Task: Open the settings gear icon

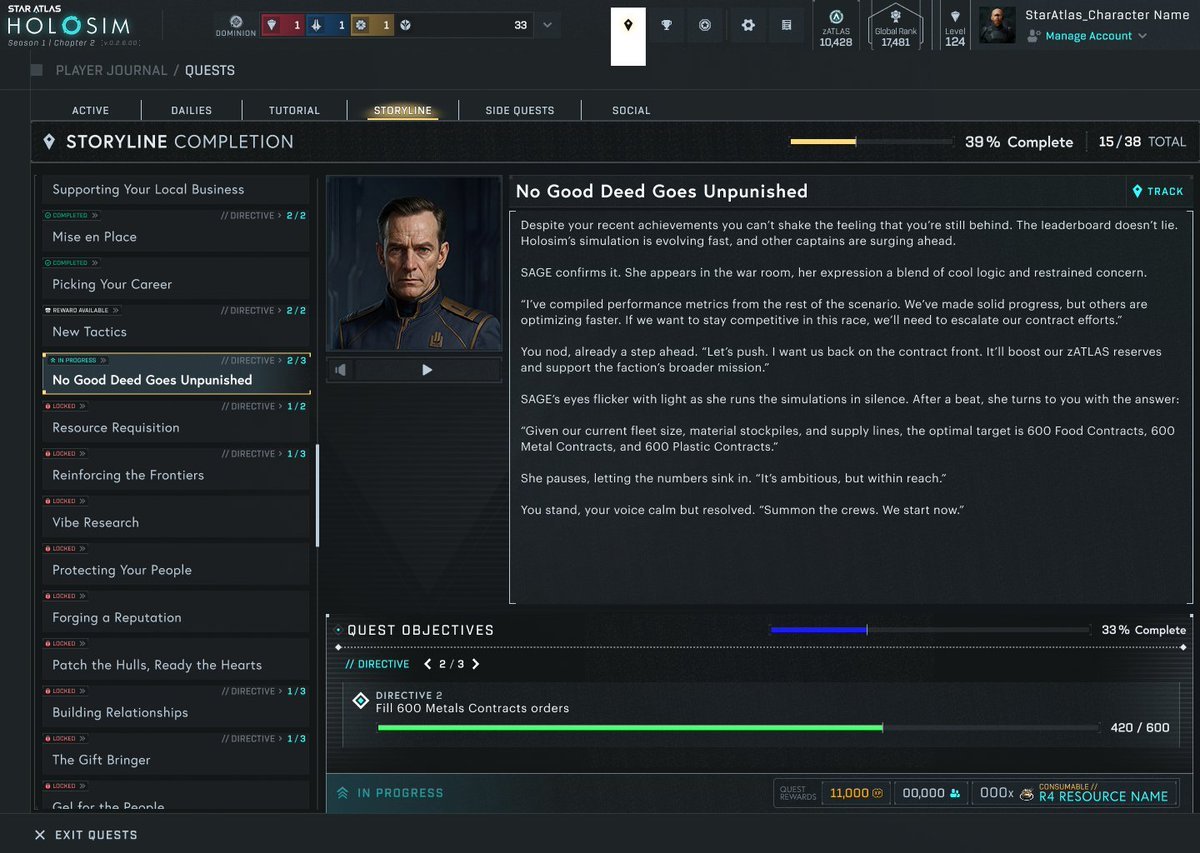Action: [748, 25]
